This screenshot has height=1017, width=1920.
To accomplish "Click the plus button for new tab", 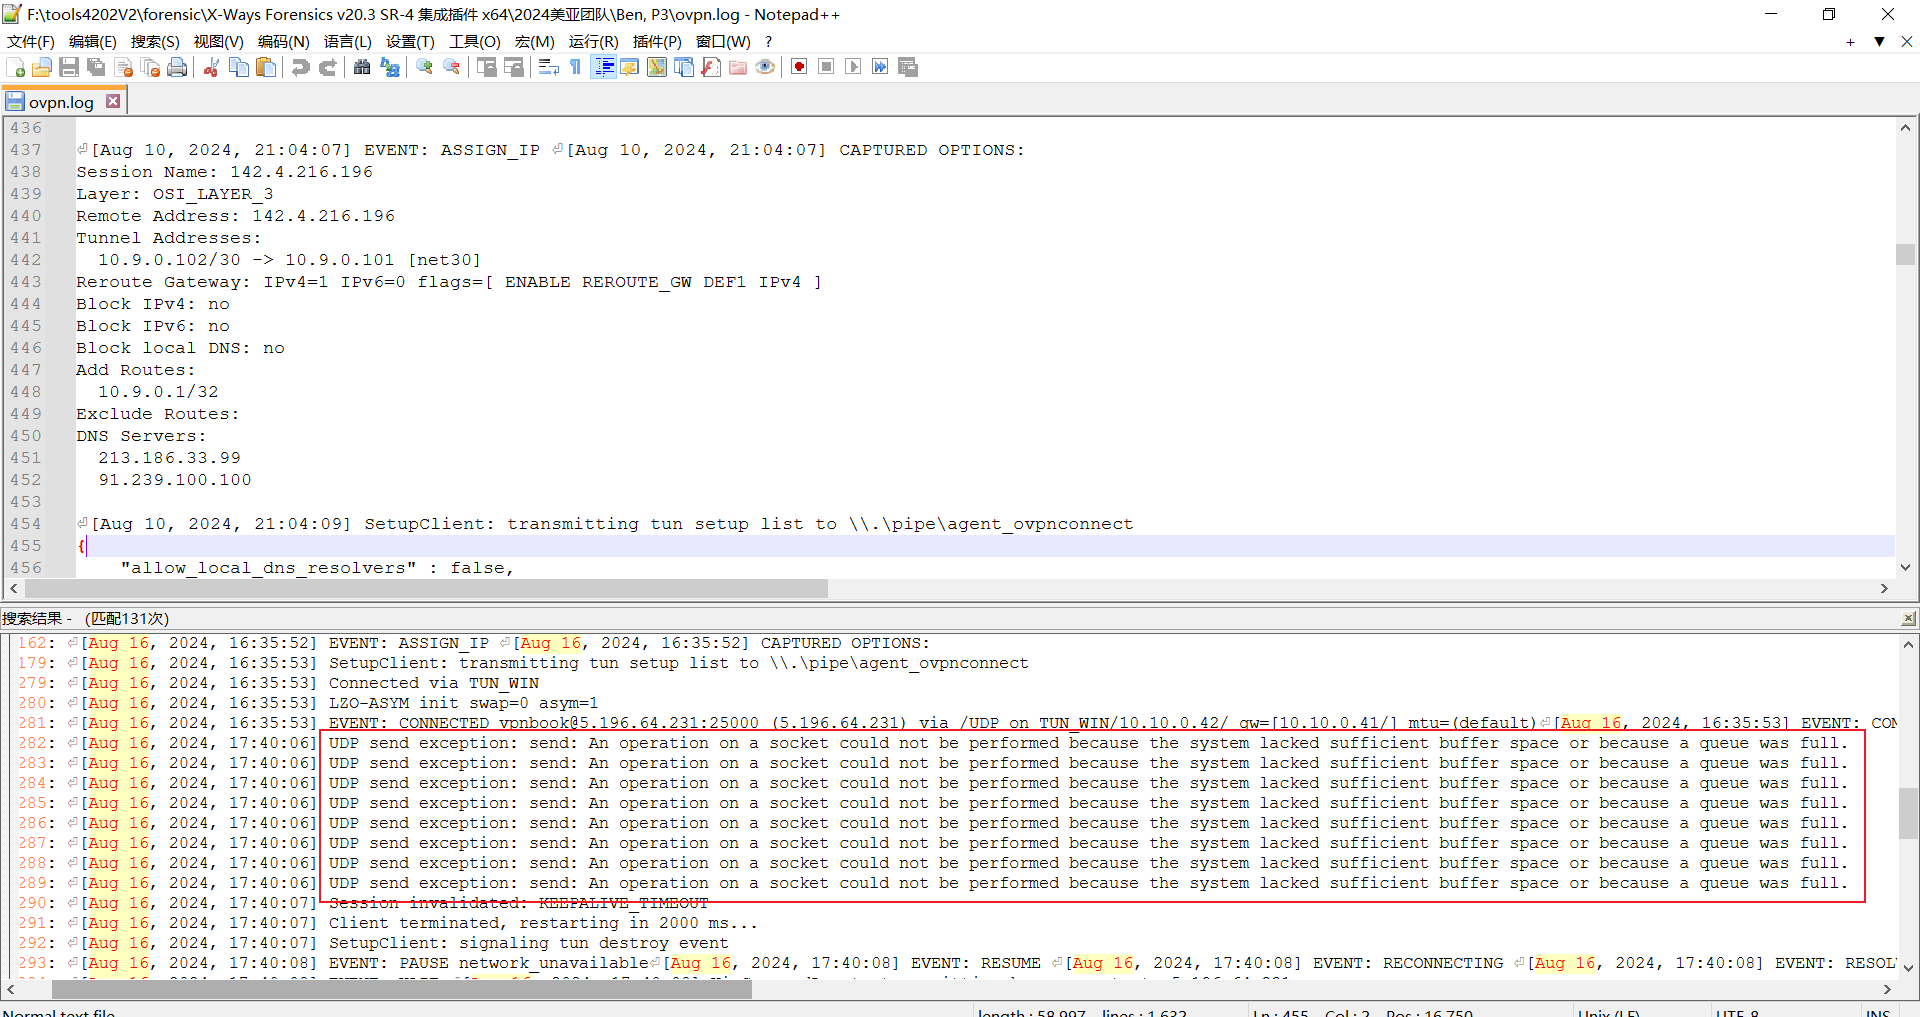I will coord(1850,42).
